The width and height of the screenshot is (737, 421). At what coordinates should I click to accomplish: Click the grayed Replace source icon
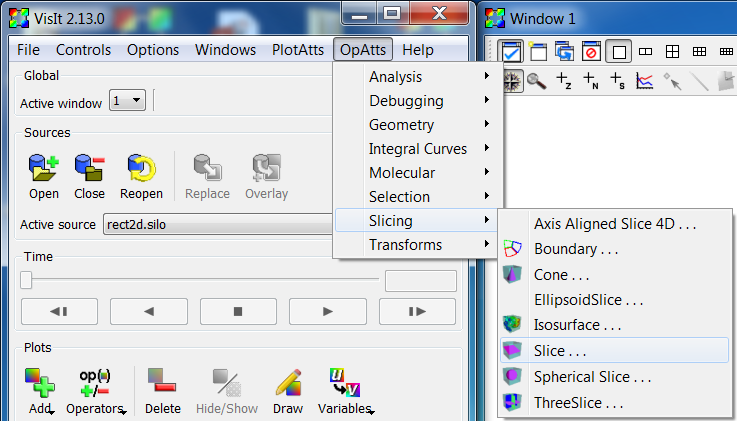pyautogui.click(x=207, y=168)
